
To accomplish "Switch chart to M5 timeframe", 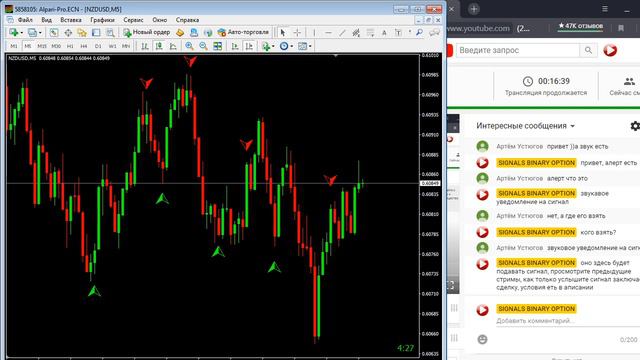I will (28, 46).
